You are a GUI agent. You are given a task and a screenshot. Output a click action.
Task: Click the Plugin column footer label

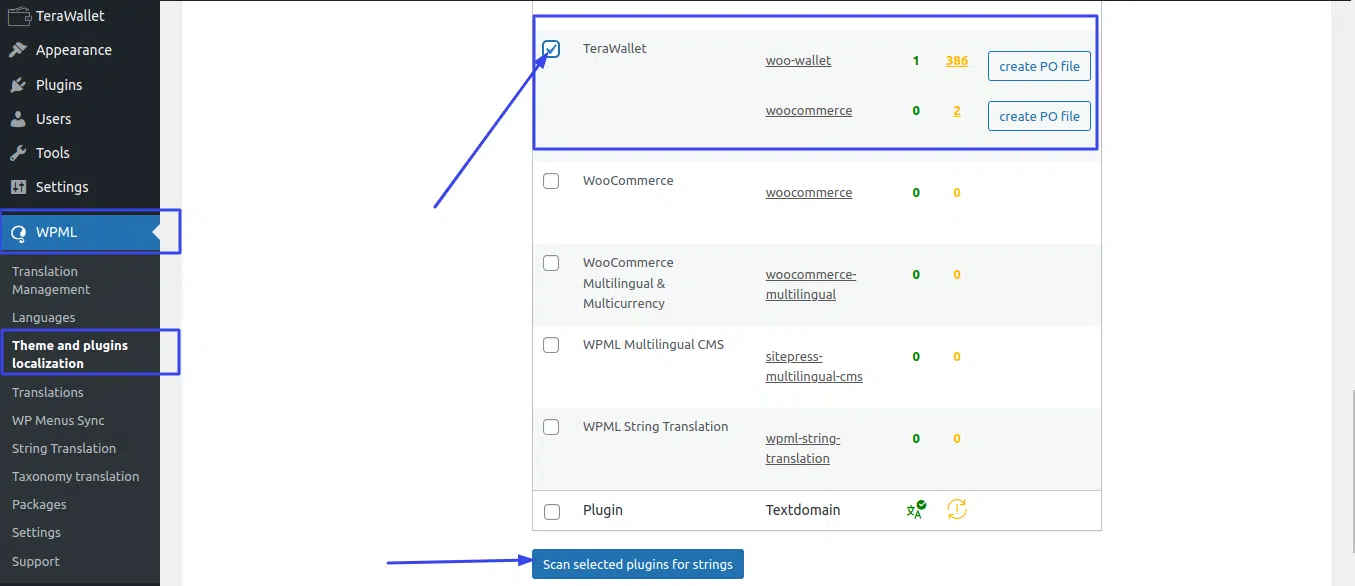point(603,510)
